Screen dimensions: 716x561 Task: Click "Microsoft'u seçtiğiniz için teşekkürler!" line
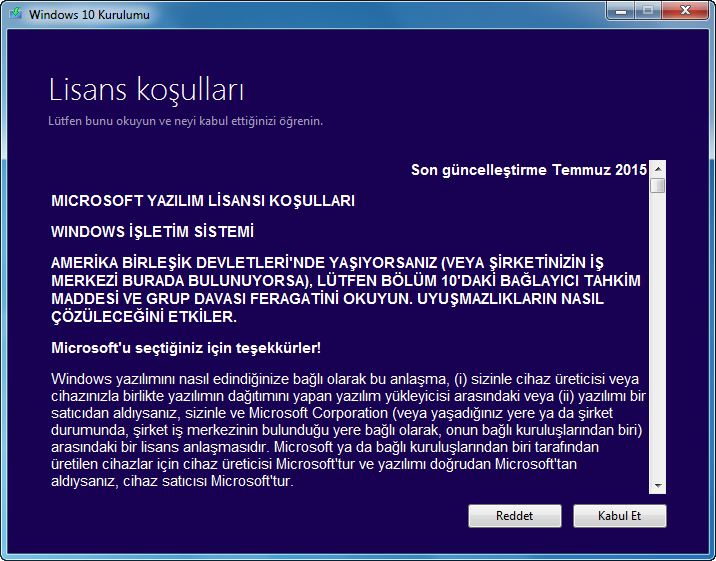[186, 348]
